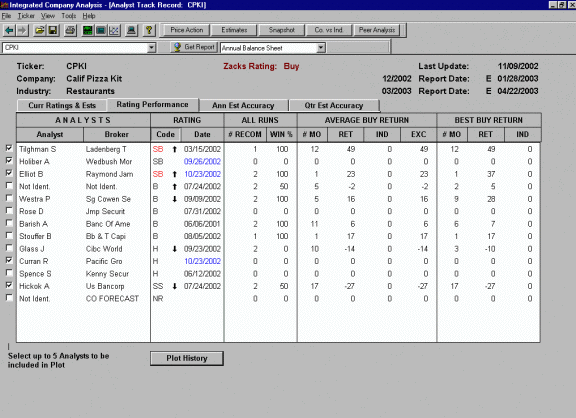The image size is (576, 418).
Task: Click the Analyst column header
Action: pos(50,134)
